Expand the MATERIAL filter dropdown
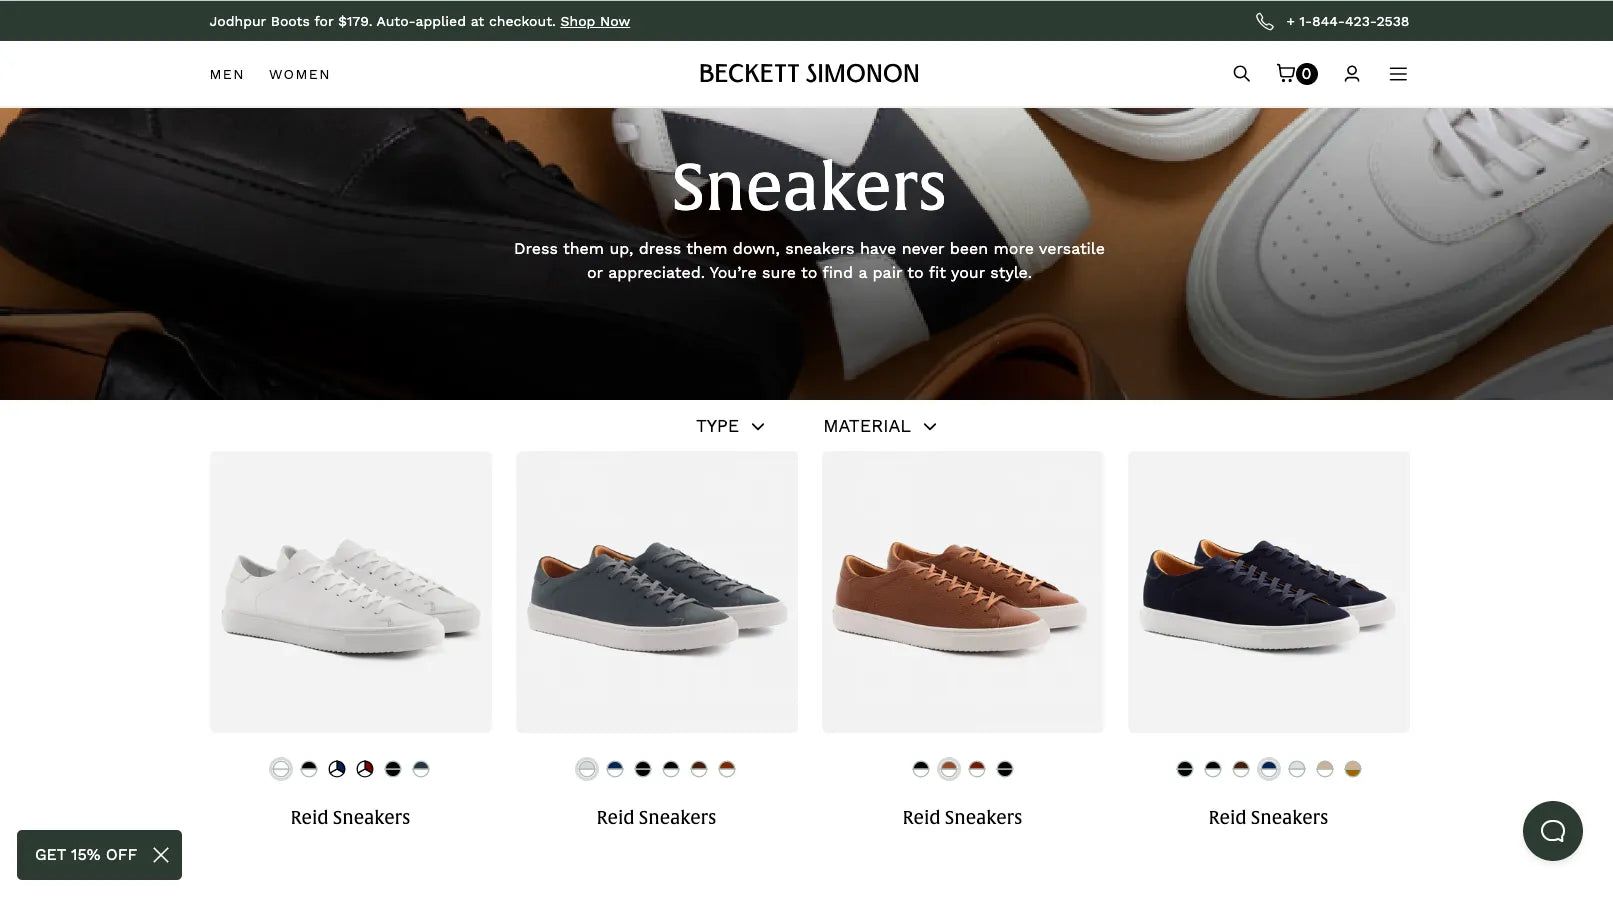The image size is (1613, 897). 880,426
